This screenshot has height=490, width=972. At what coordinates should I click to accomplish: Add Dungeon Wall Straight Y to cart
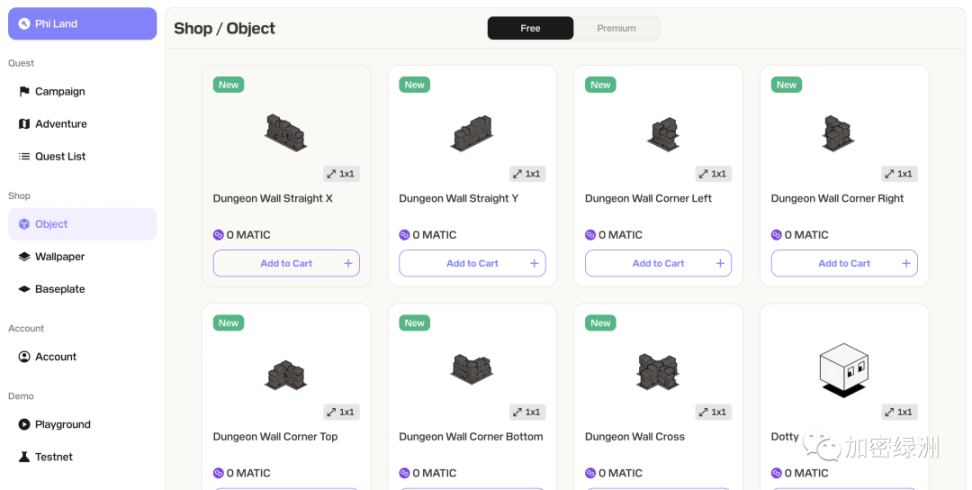(472, 263)
